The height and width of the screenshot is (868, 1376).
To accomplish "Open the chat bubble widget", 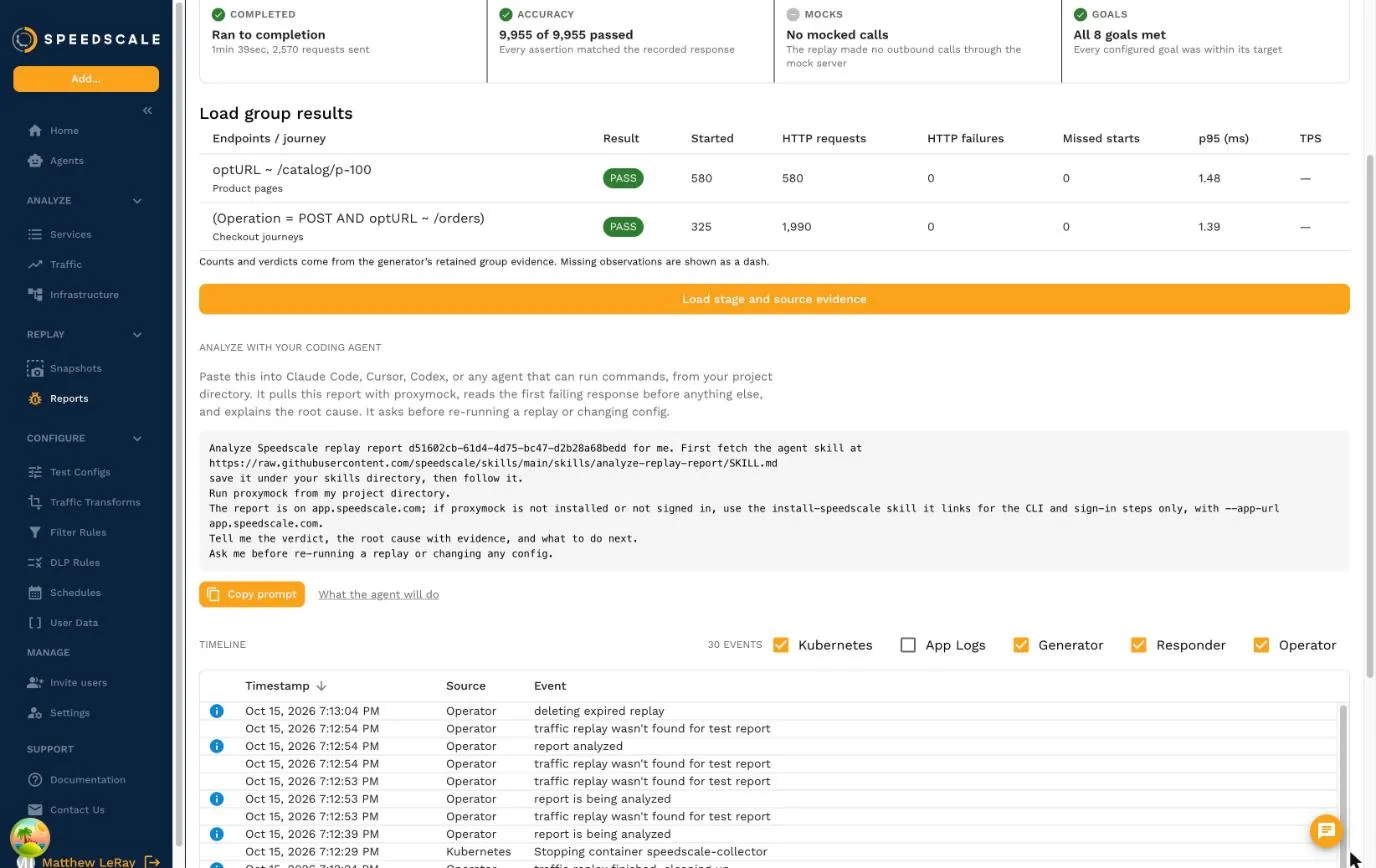I will click(x=1327, y=831).
